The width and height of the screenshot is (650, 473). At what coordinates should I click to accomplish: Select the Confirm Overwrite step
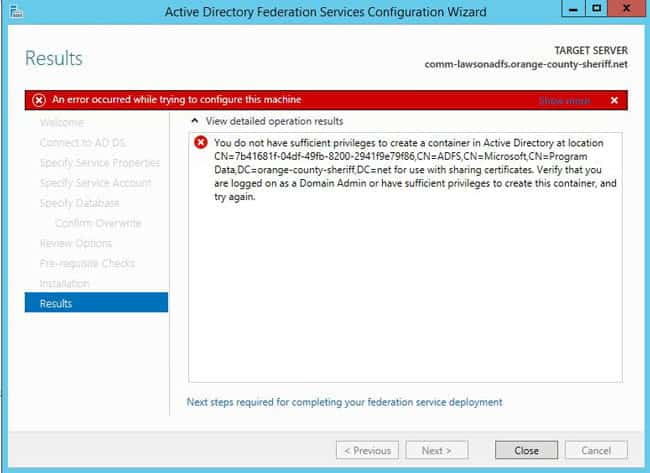[98, 223]
